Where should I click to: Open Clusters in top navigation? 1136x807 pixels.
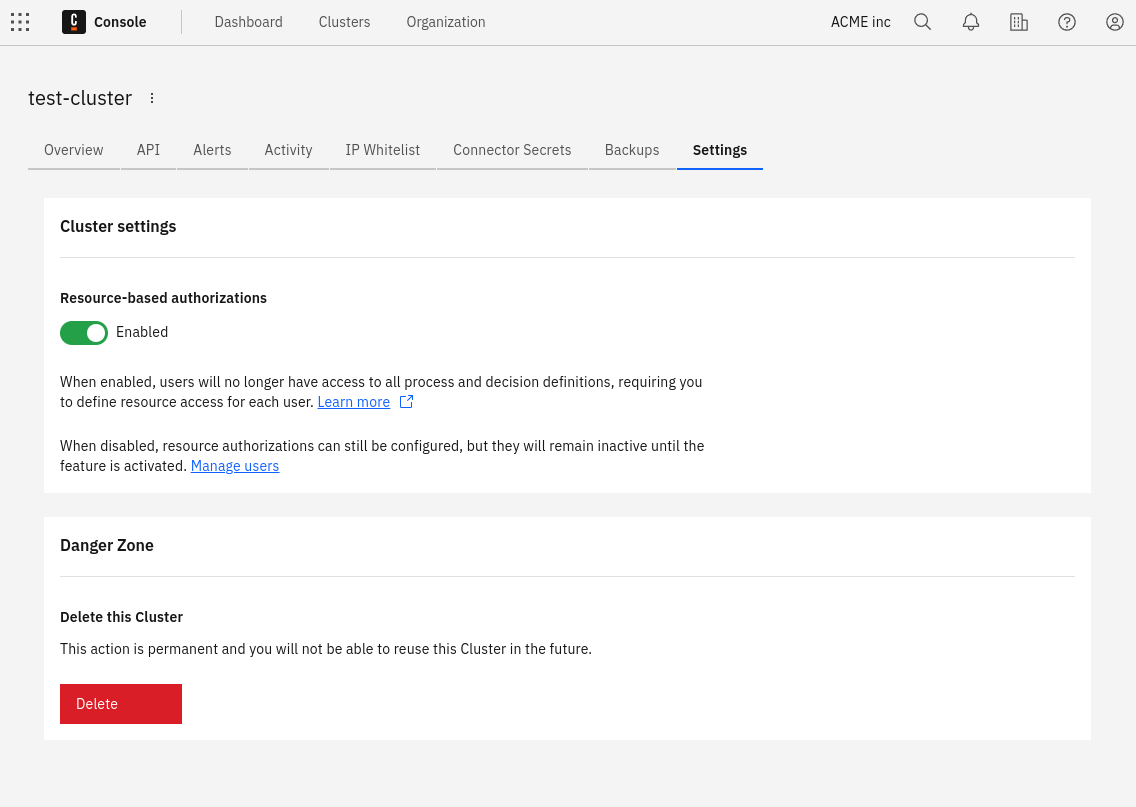click(344, 22)
